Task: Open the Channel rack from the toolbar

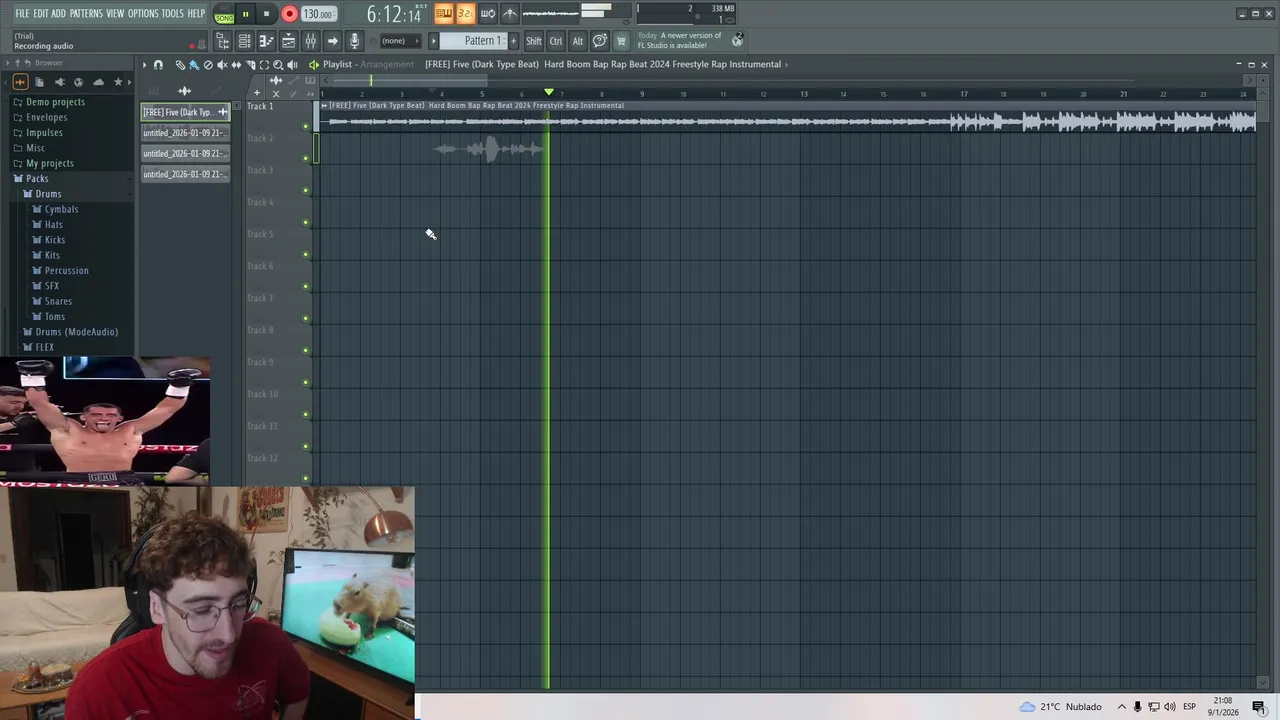Action: click(244, 41)
